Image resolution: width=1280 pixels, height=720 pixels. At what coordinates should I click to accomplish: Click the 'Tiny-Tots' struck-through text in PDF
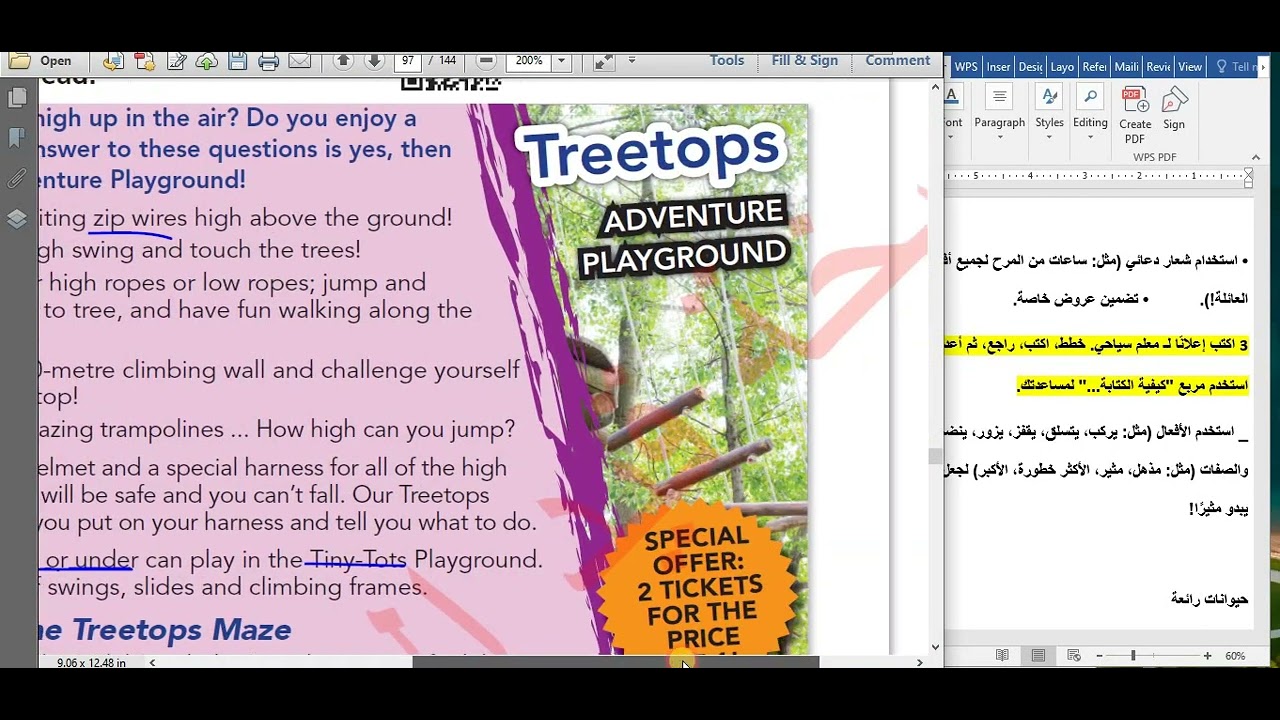point(358,560)
